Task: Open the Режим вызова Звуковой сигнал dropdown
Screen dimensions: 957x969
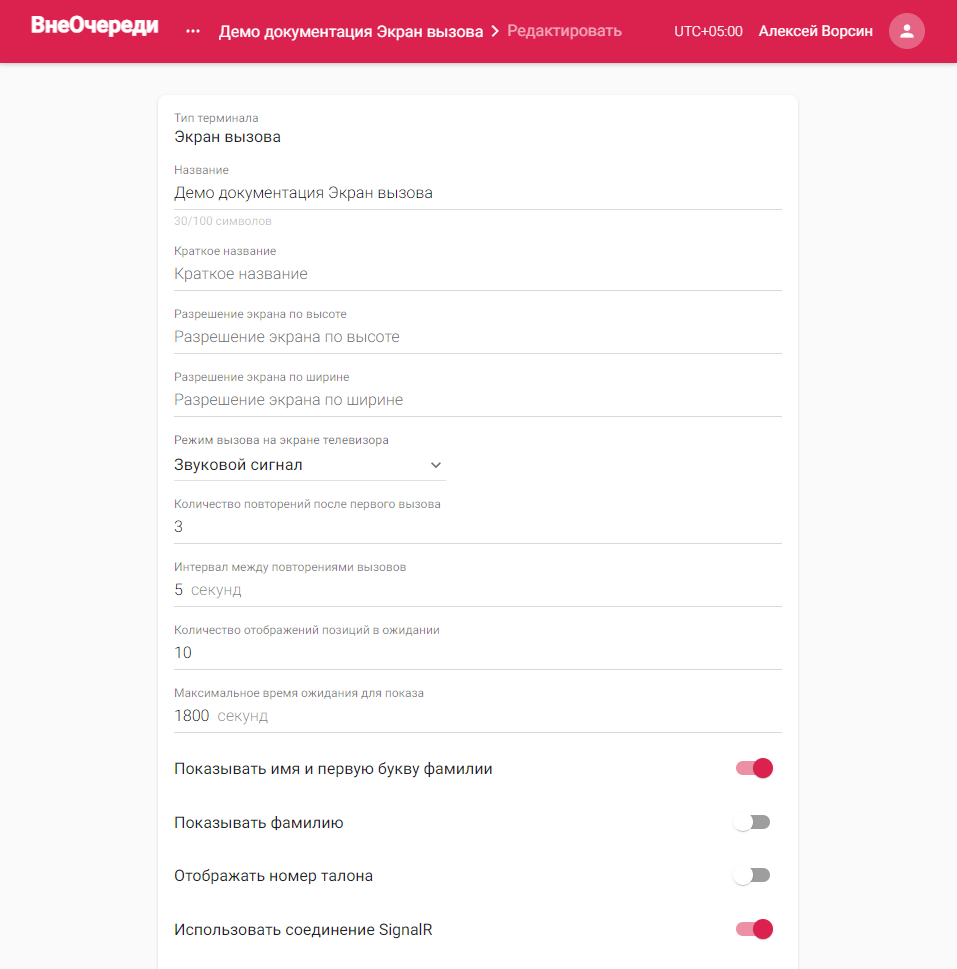Action: click(x=310, y=465)
